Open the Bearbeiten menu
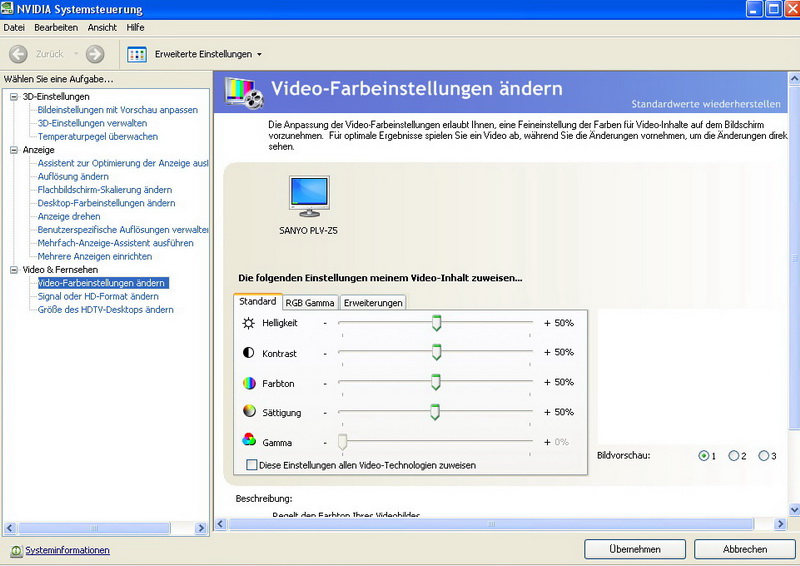 point(56,28)
